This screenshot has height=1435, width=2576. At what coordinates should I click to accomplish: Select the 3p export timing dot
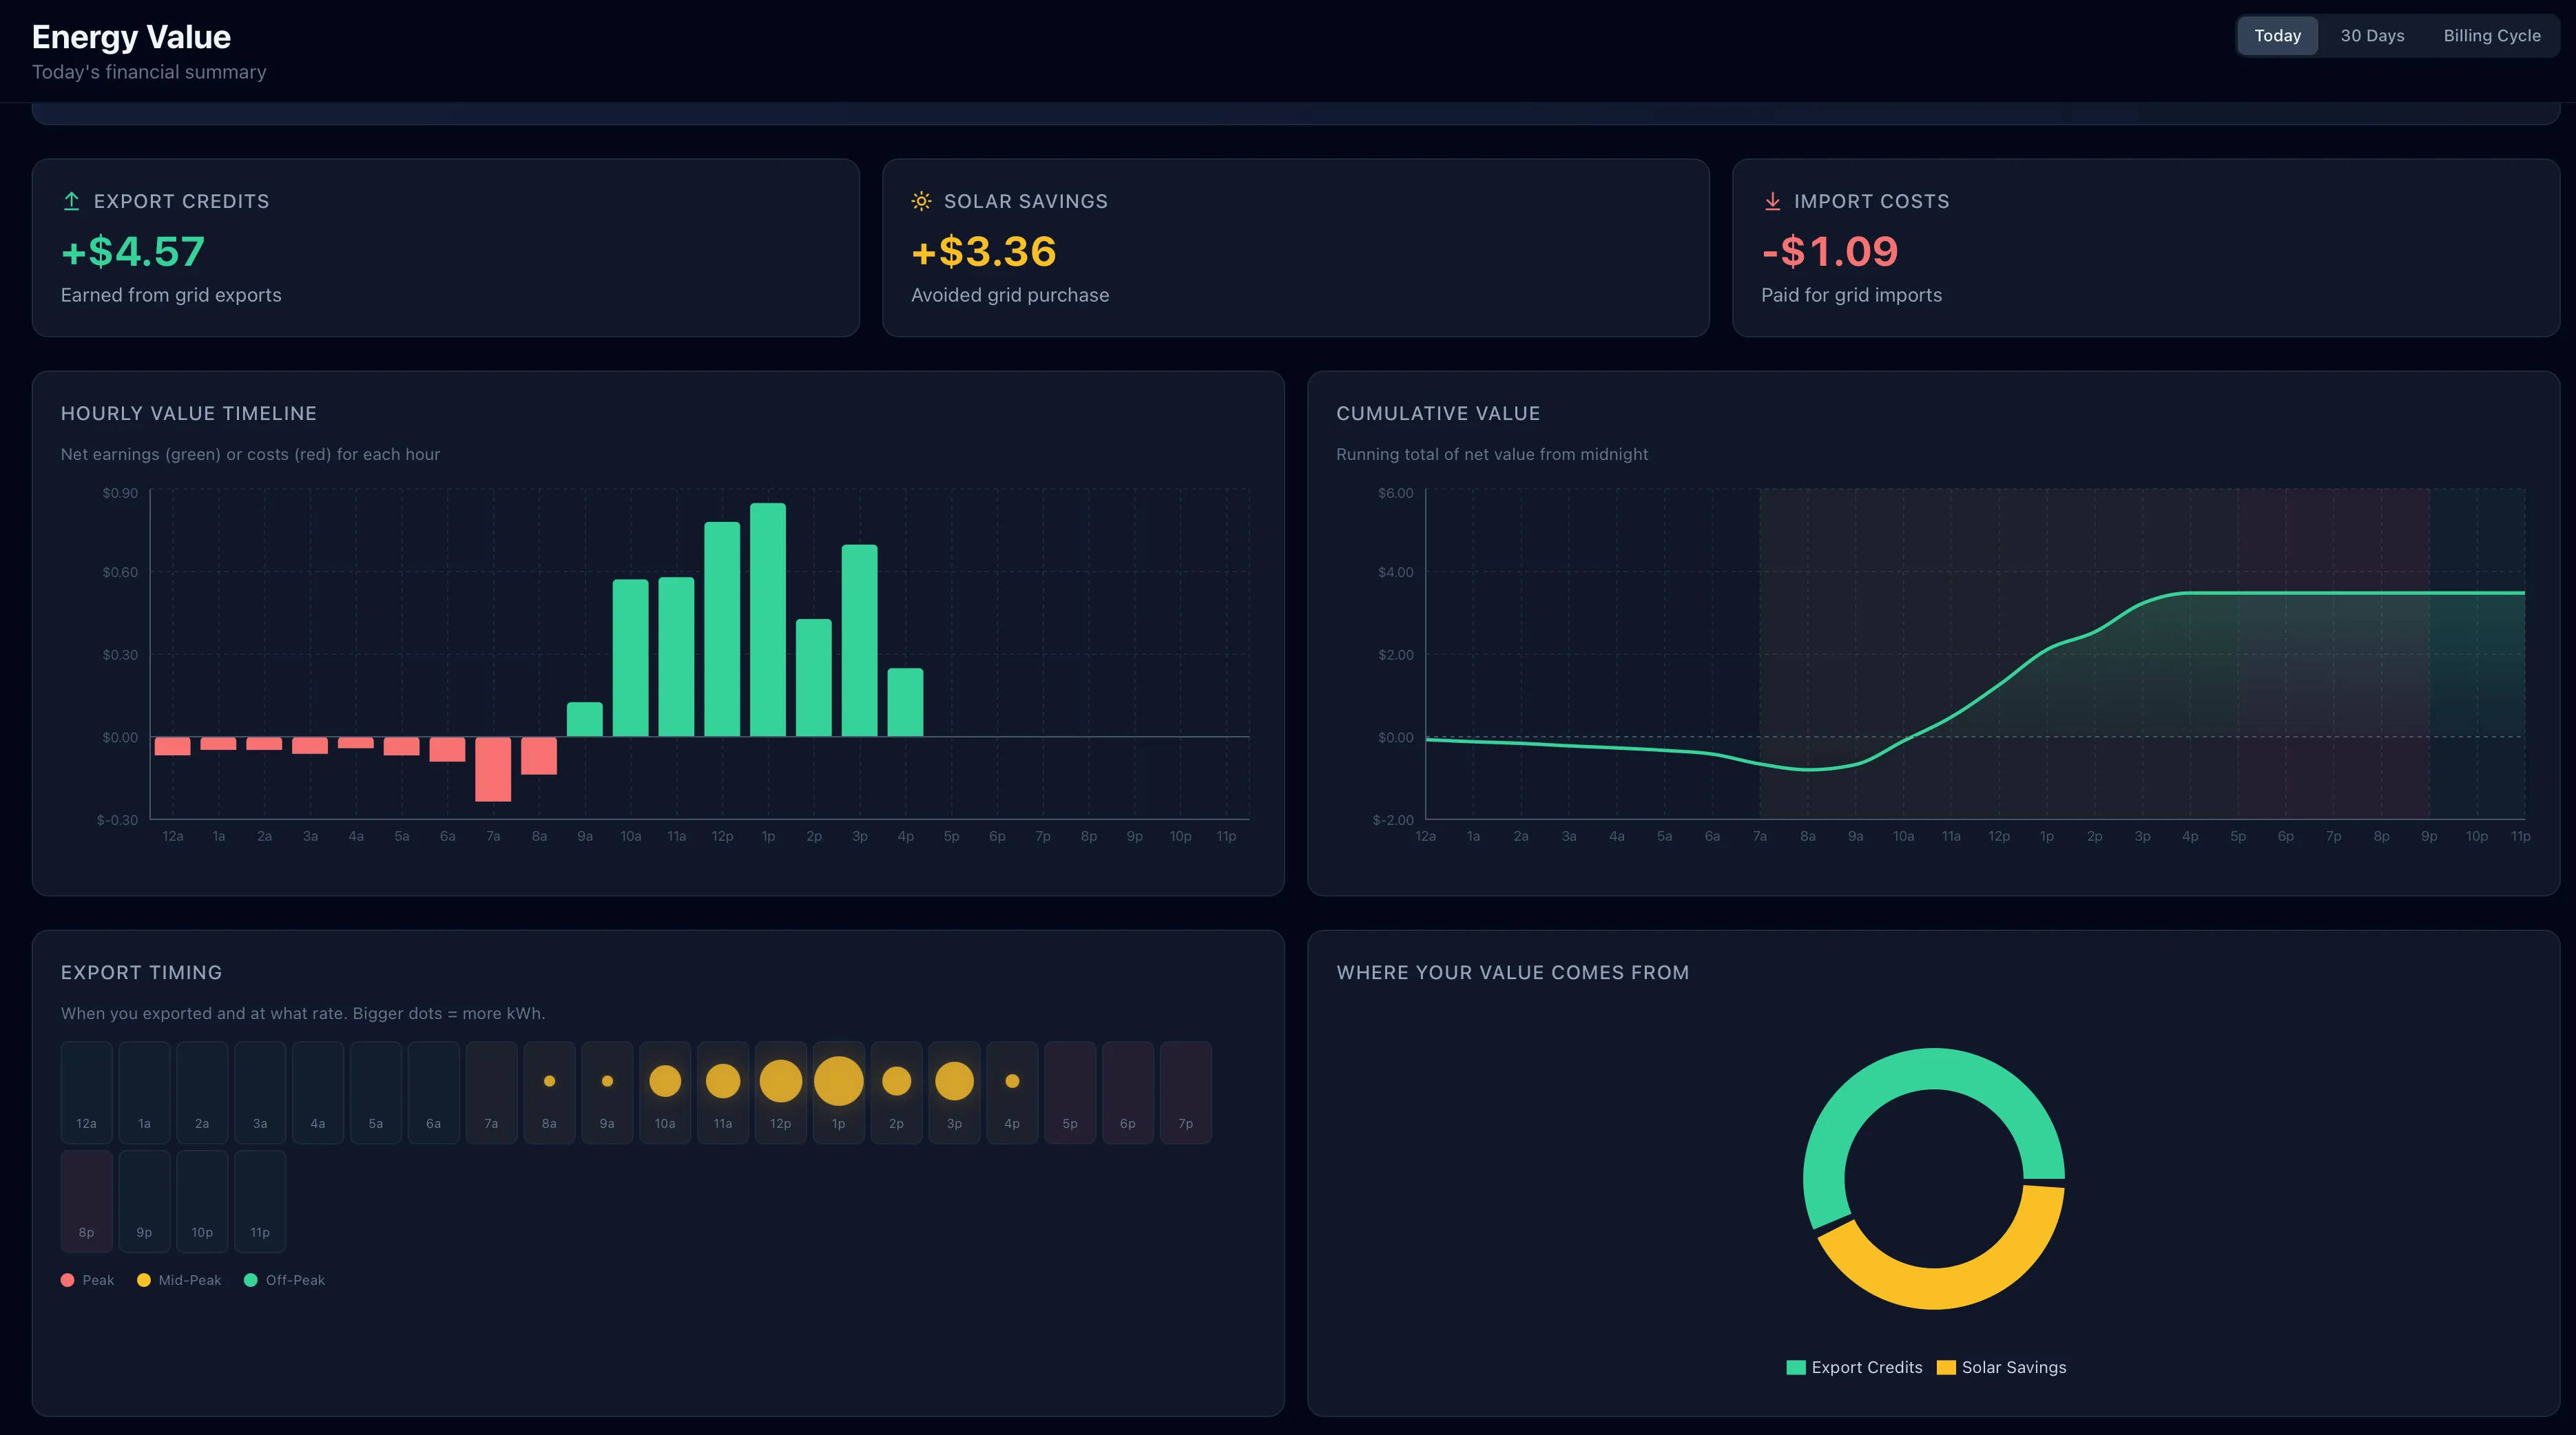(x=954, y=1081)
